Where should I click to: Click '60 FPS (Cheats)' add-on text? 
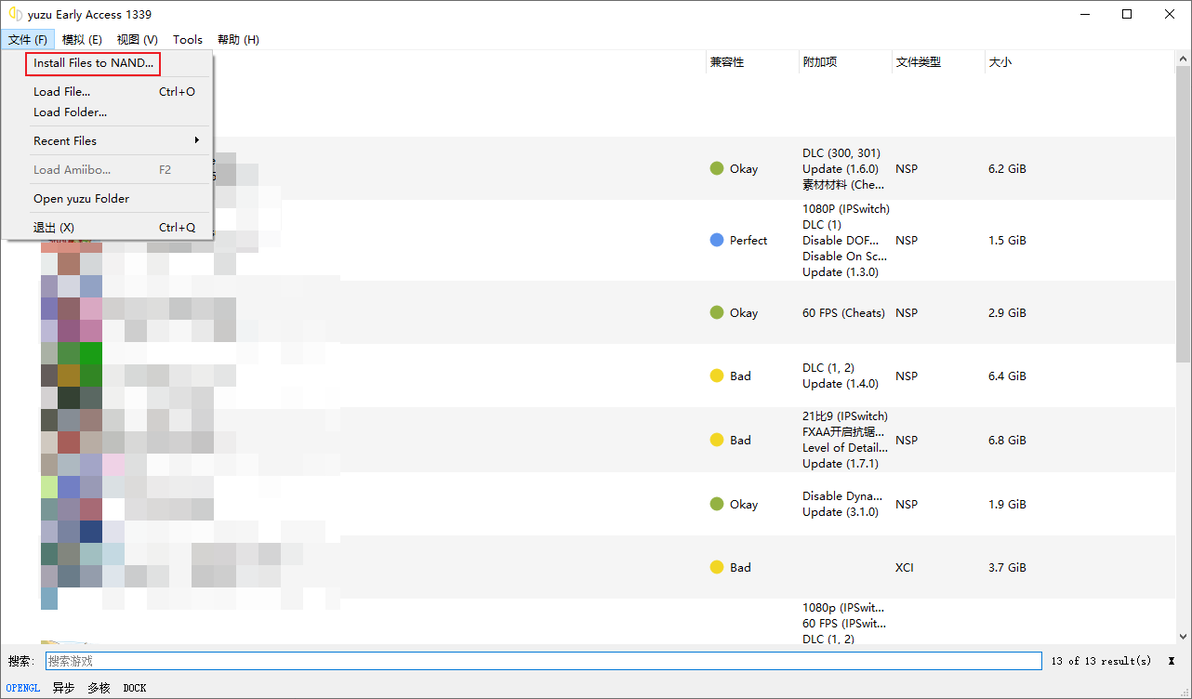point(844,313)
